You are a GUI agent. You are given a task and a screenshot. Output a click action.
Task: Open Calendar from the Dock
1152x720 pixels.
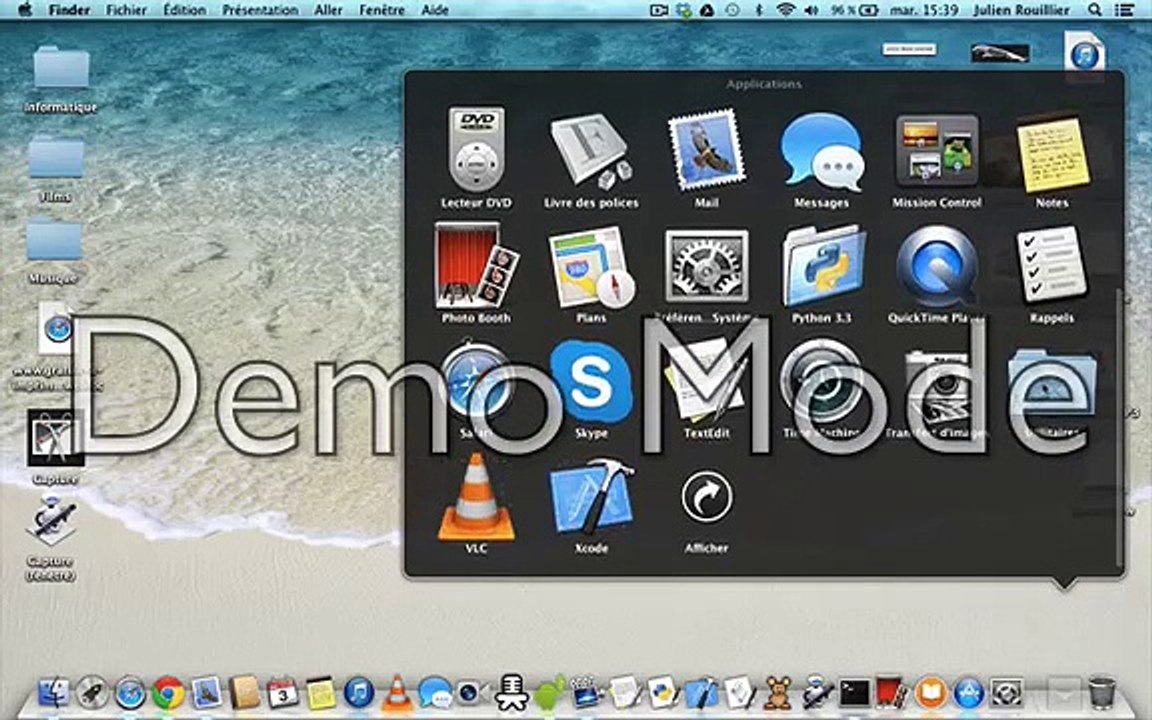(282, 693)
